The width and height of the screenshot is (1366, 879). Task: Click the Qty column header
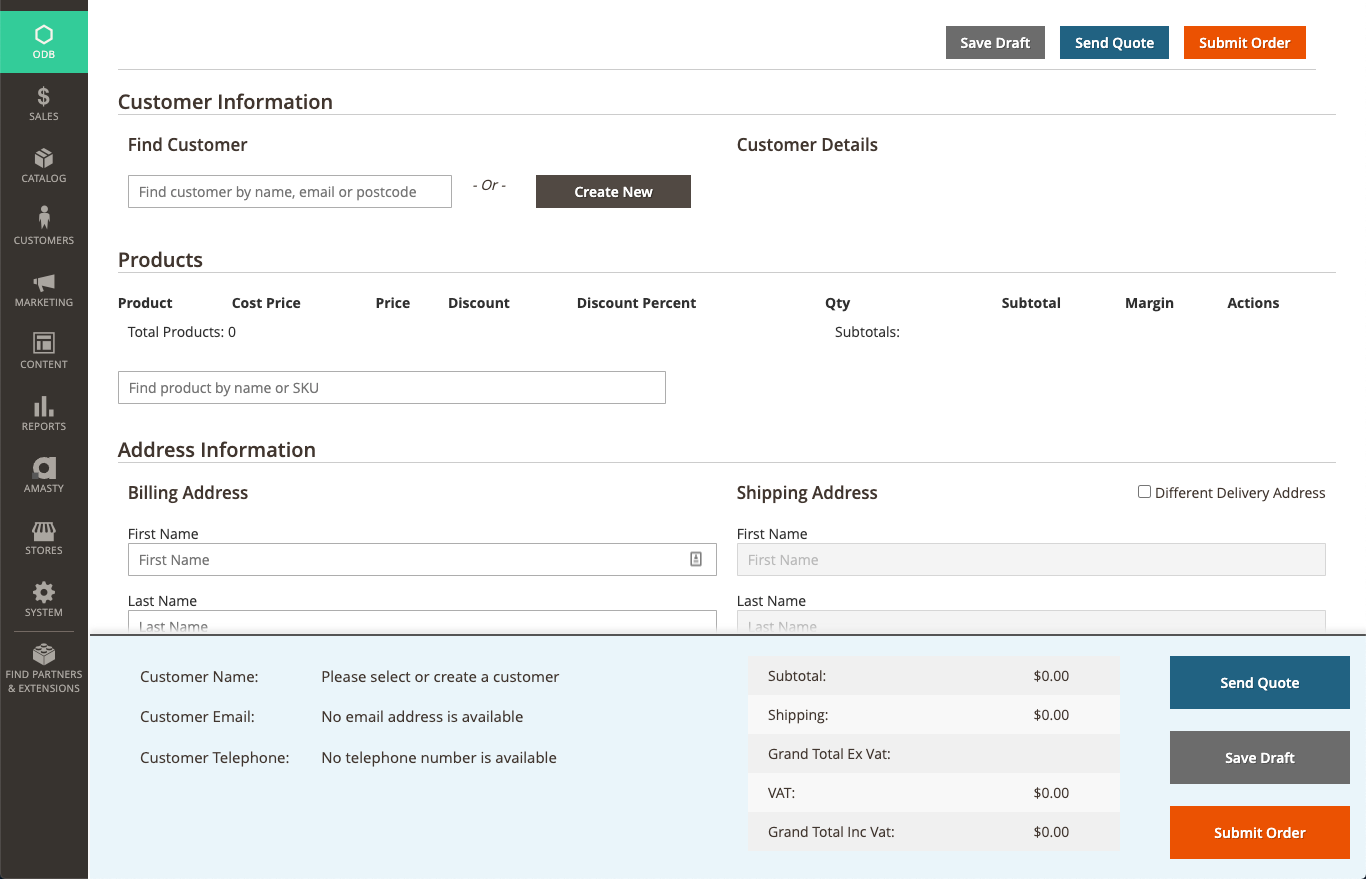point(838,303)
